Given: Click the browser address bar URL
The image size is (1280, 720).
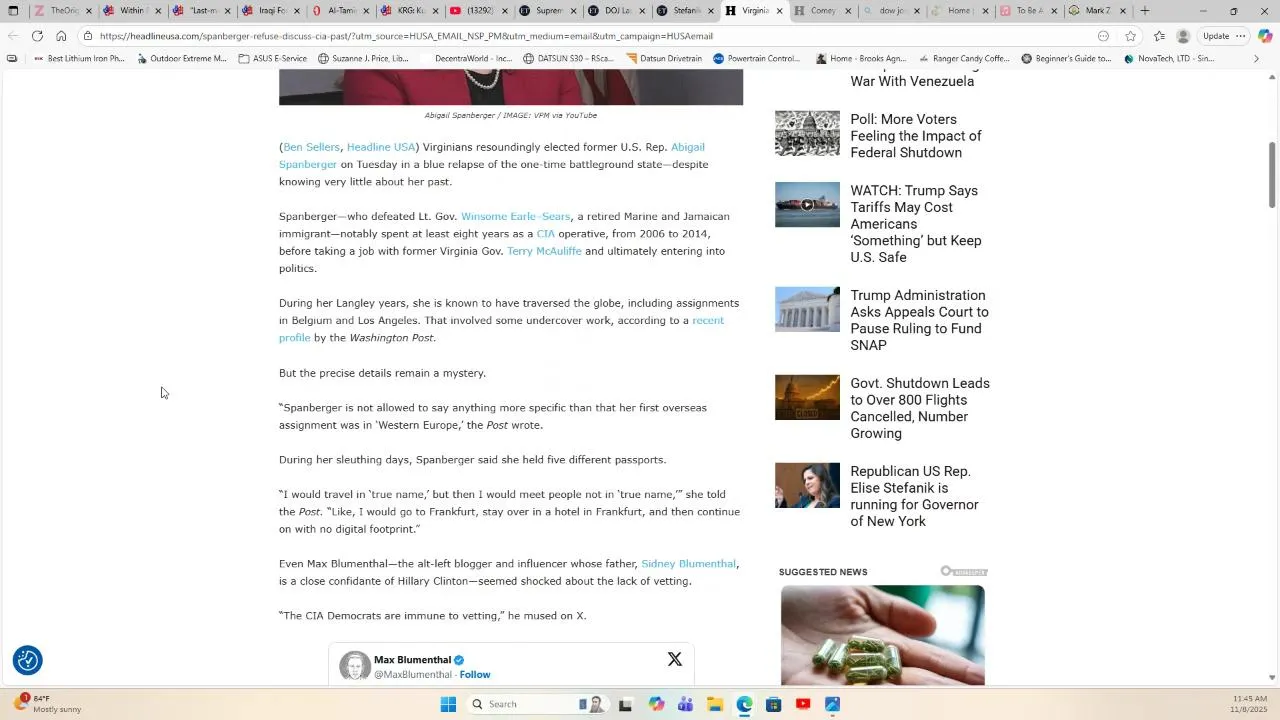Looking at the screenshot, I should [x=406, y=36].
